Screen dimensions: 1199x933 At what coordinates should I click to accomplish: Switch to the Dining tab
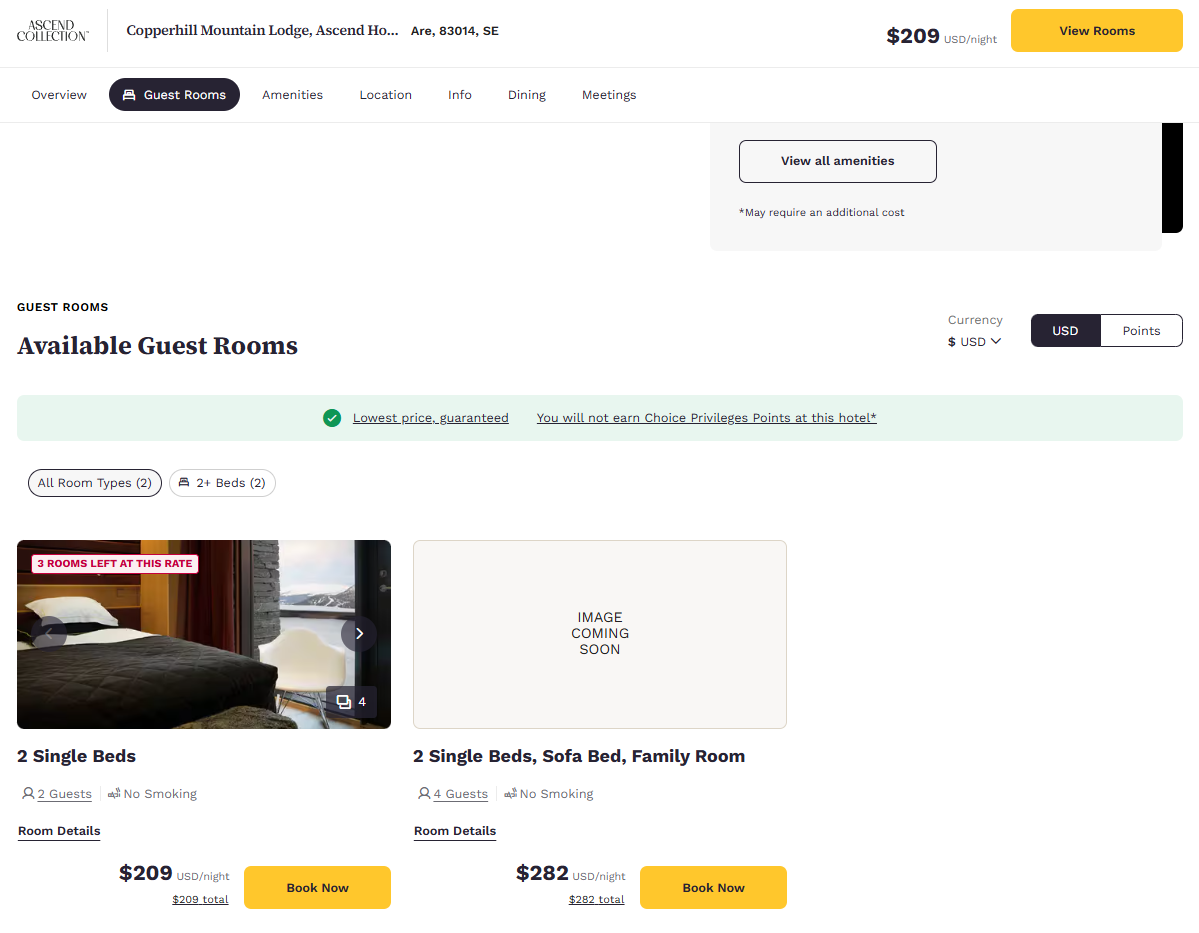coord(527,95)
